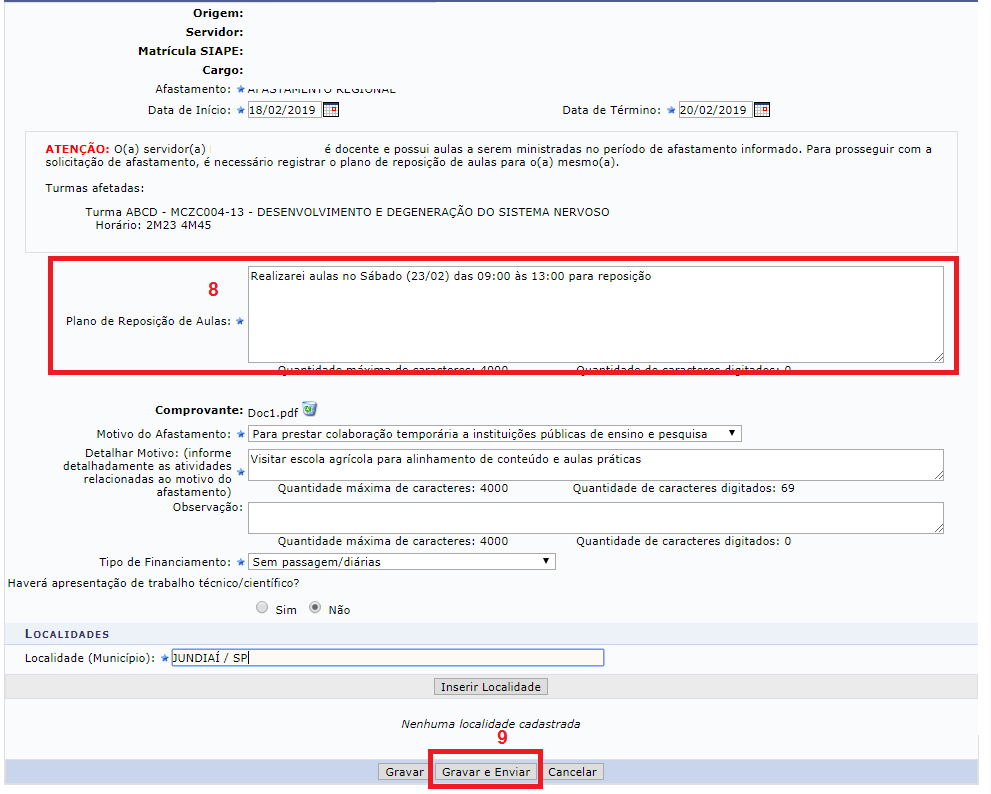Select the Não radio button

316,608
